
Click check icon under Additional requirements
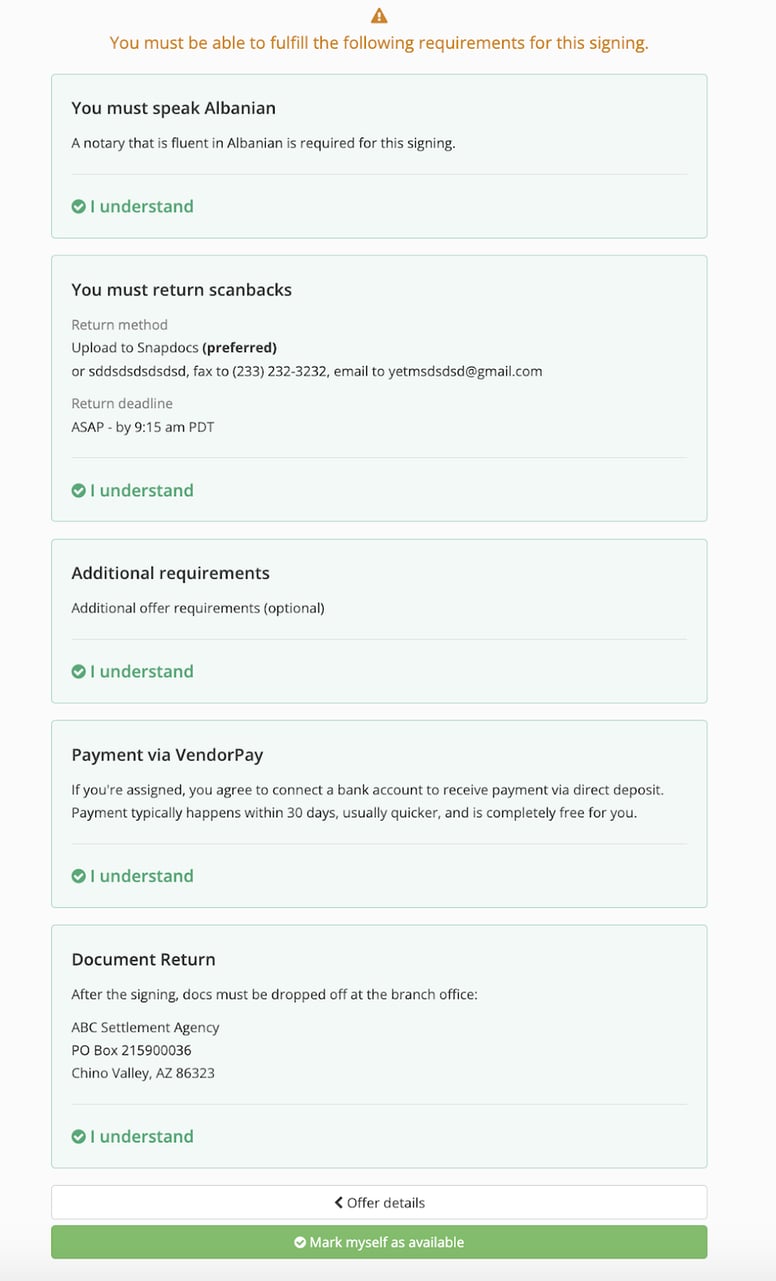click(78, 672)
